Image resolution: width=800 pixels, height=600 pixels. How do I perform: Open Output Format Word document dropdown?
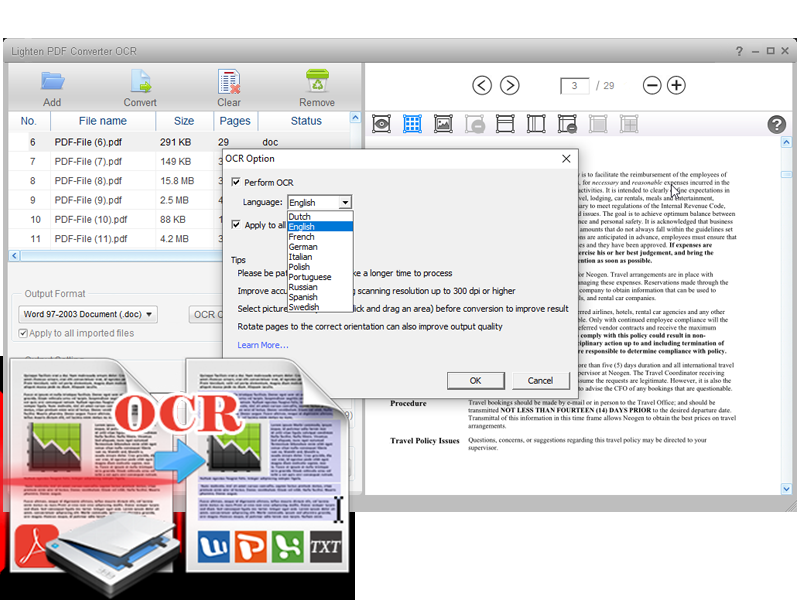pos(88,314)
